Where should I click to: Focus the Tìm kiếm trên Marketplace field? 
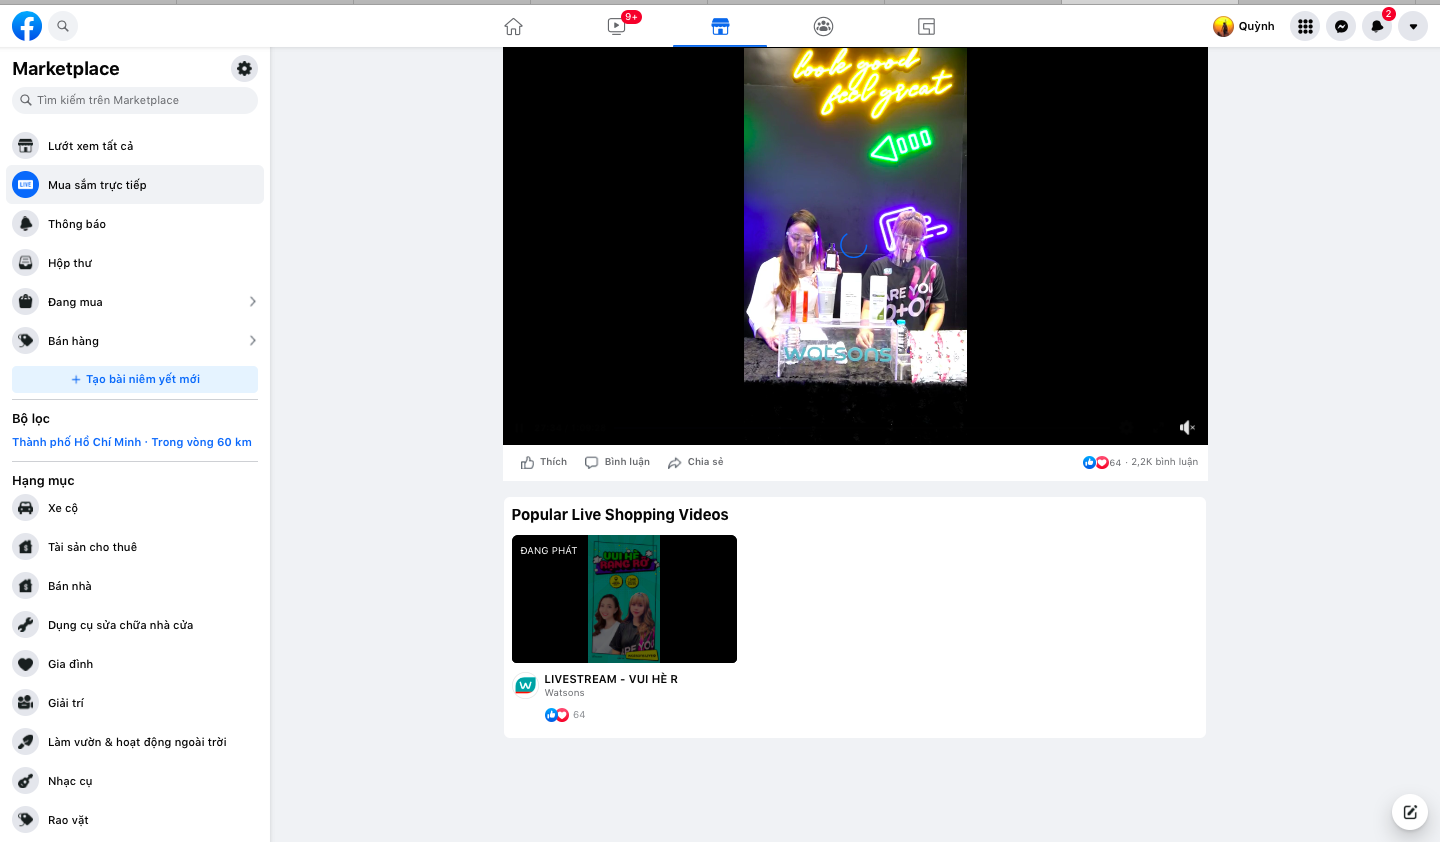tap(135, 100)
